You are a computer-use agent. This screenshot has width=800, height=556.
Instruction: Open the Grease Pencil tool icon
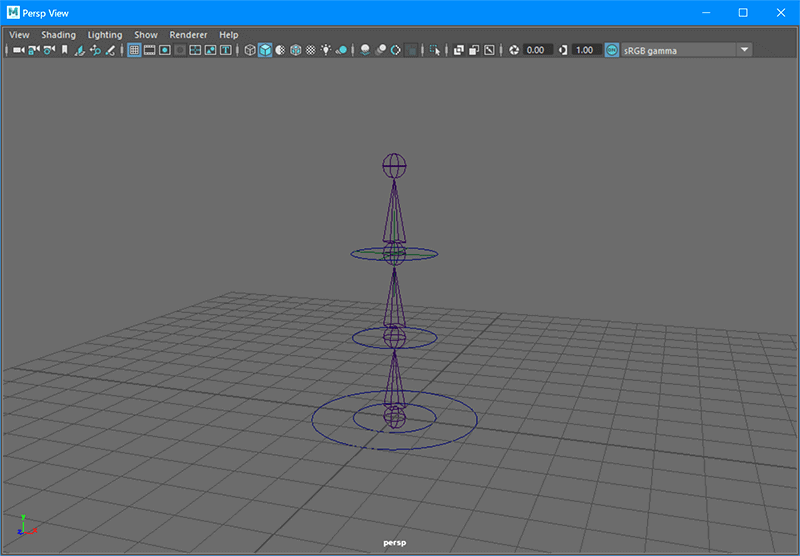[x=110, y=50]
